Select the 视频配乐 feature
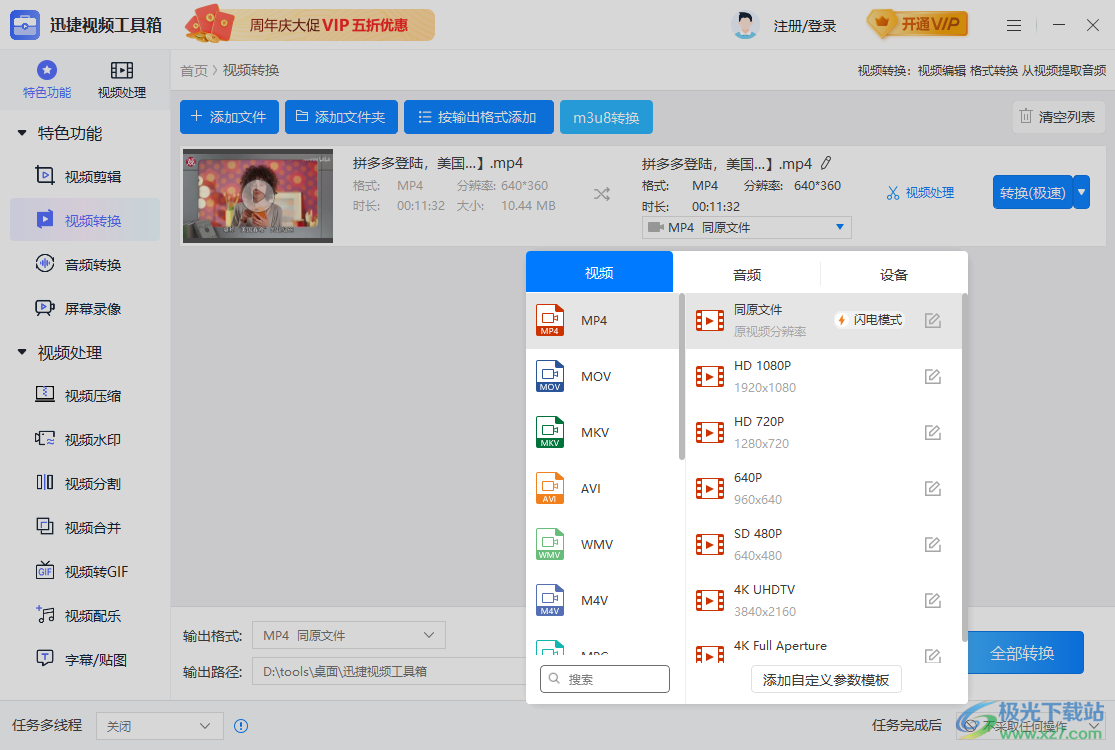1115x750 pixels. 84,615
